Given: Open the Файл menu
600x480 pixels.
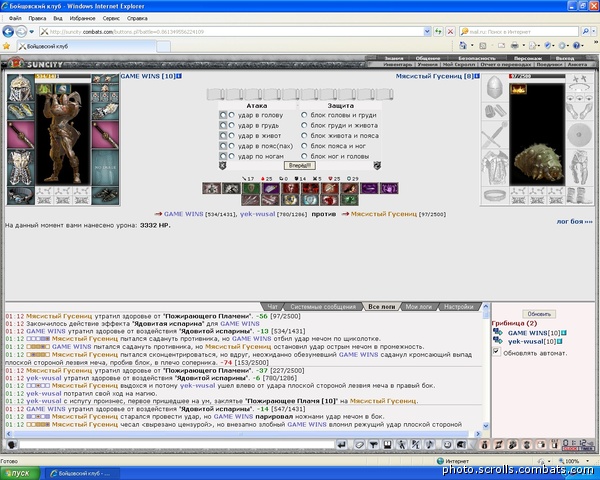Looking at the screenshot, I should pos(15,18).
